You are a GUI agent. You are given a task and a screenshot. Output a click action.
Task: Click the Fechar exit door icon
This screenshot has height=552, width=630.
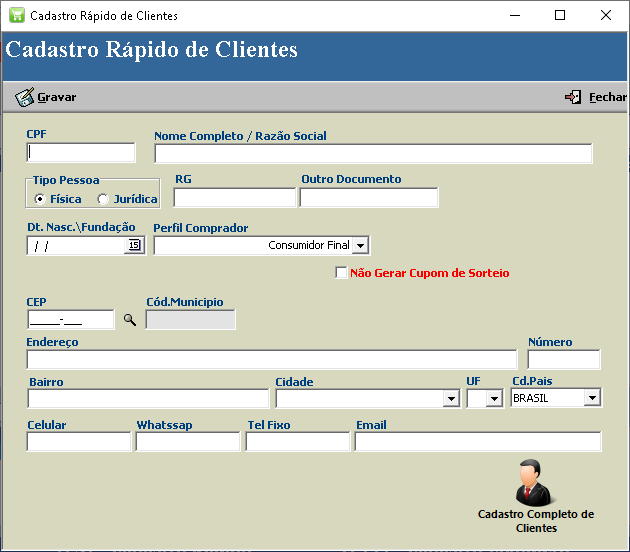click(573, 97)
